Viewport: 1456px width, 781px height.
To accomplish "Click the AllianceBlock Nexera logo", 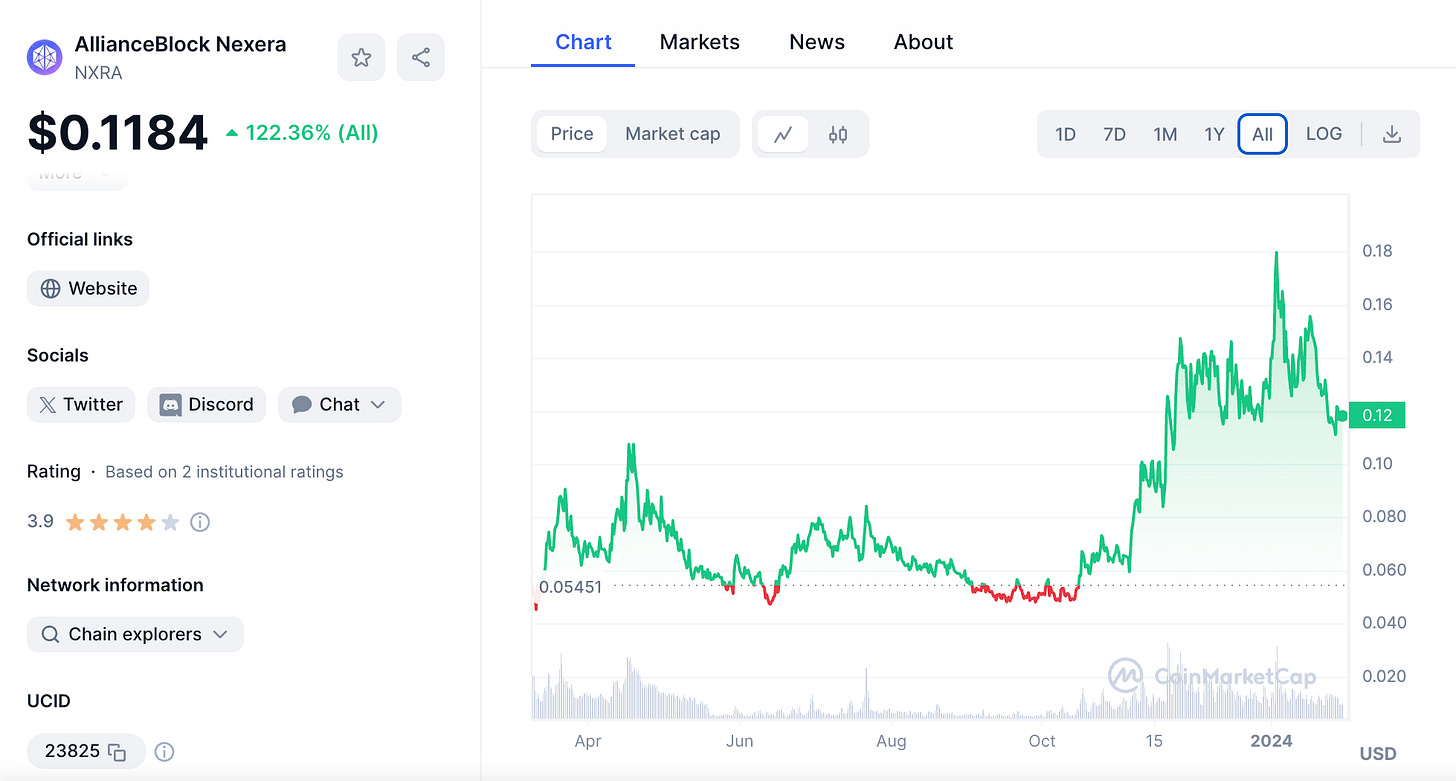I will click(x=45, y=58).
